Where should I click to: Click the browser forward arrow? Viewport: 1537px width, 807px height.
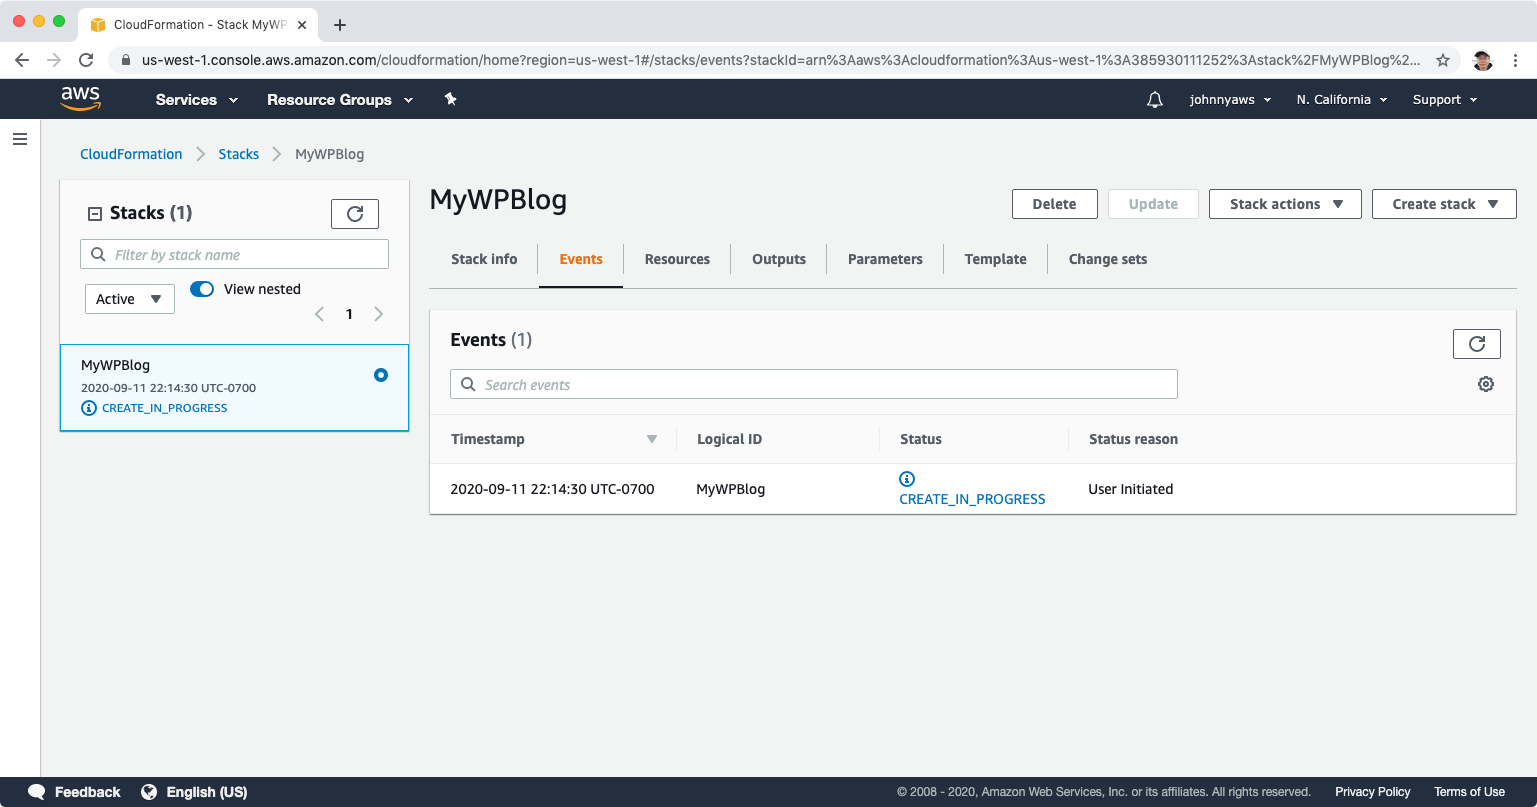coord(54,60)
